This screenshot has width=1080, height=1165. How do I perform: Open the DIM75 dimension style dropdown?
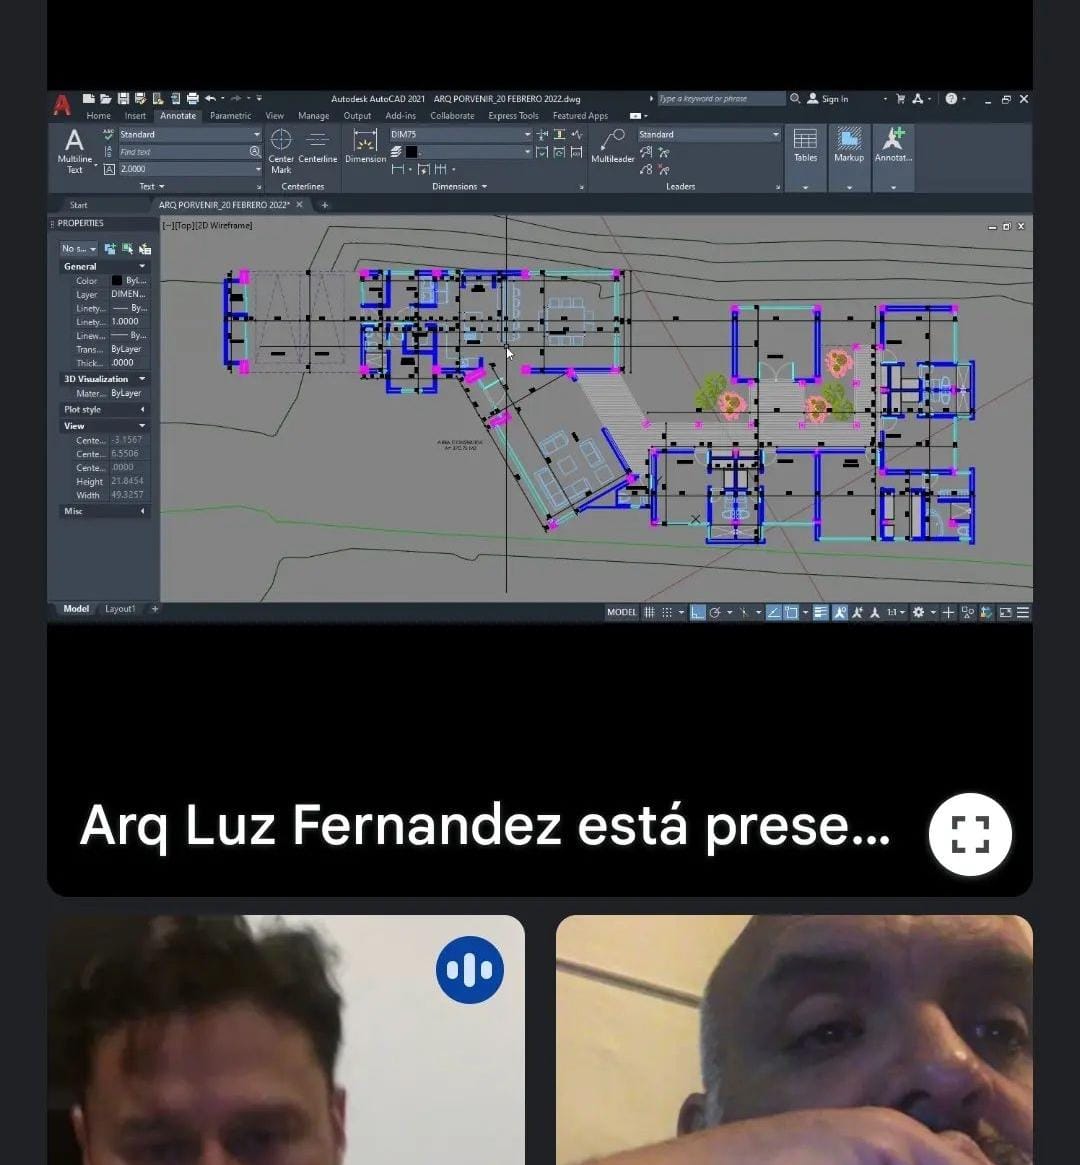coord(527,134)
